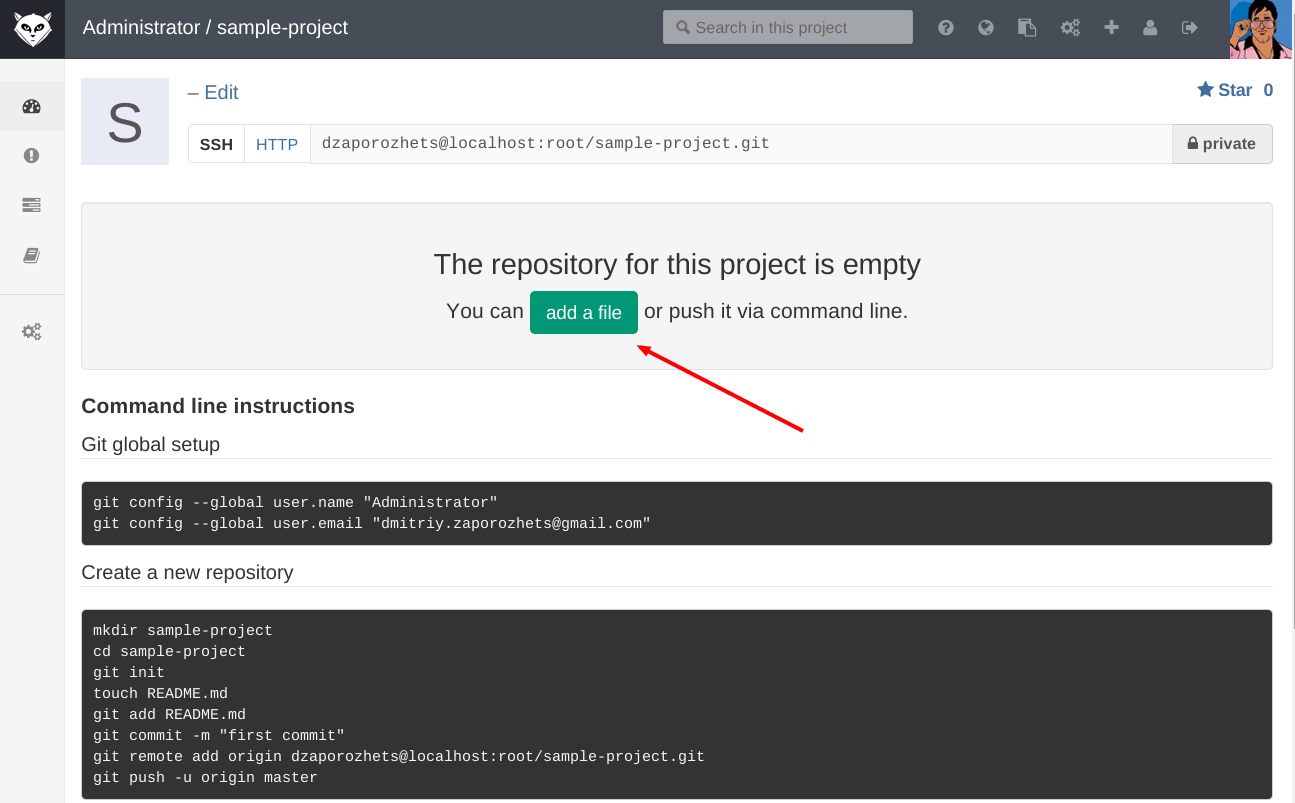Create new project with plus icon
This screenshot has height=803, width=1295.
point(1111,28)
